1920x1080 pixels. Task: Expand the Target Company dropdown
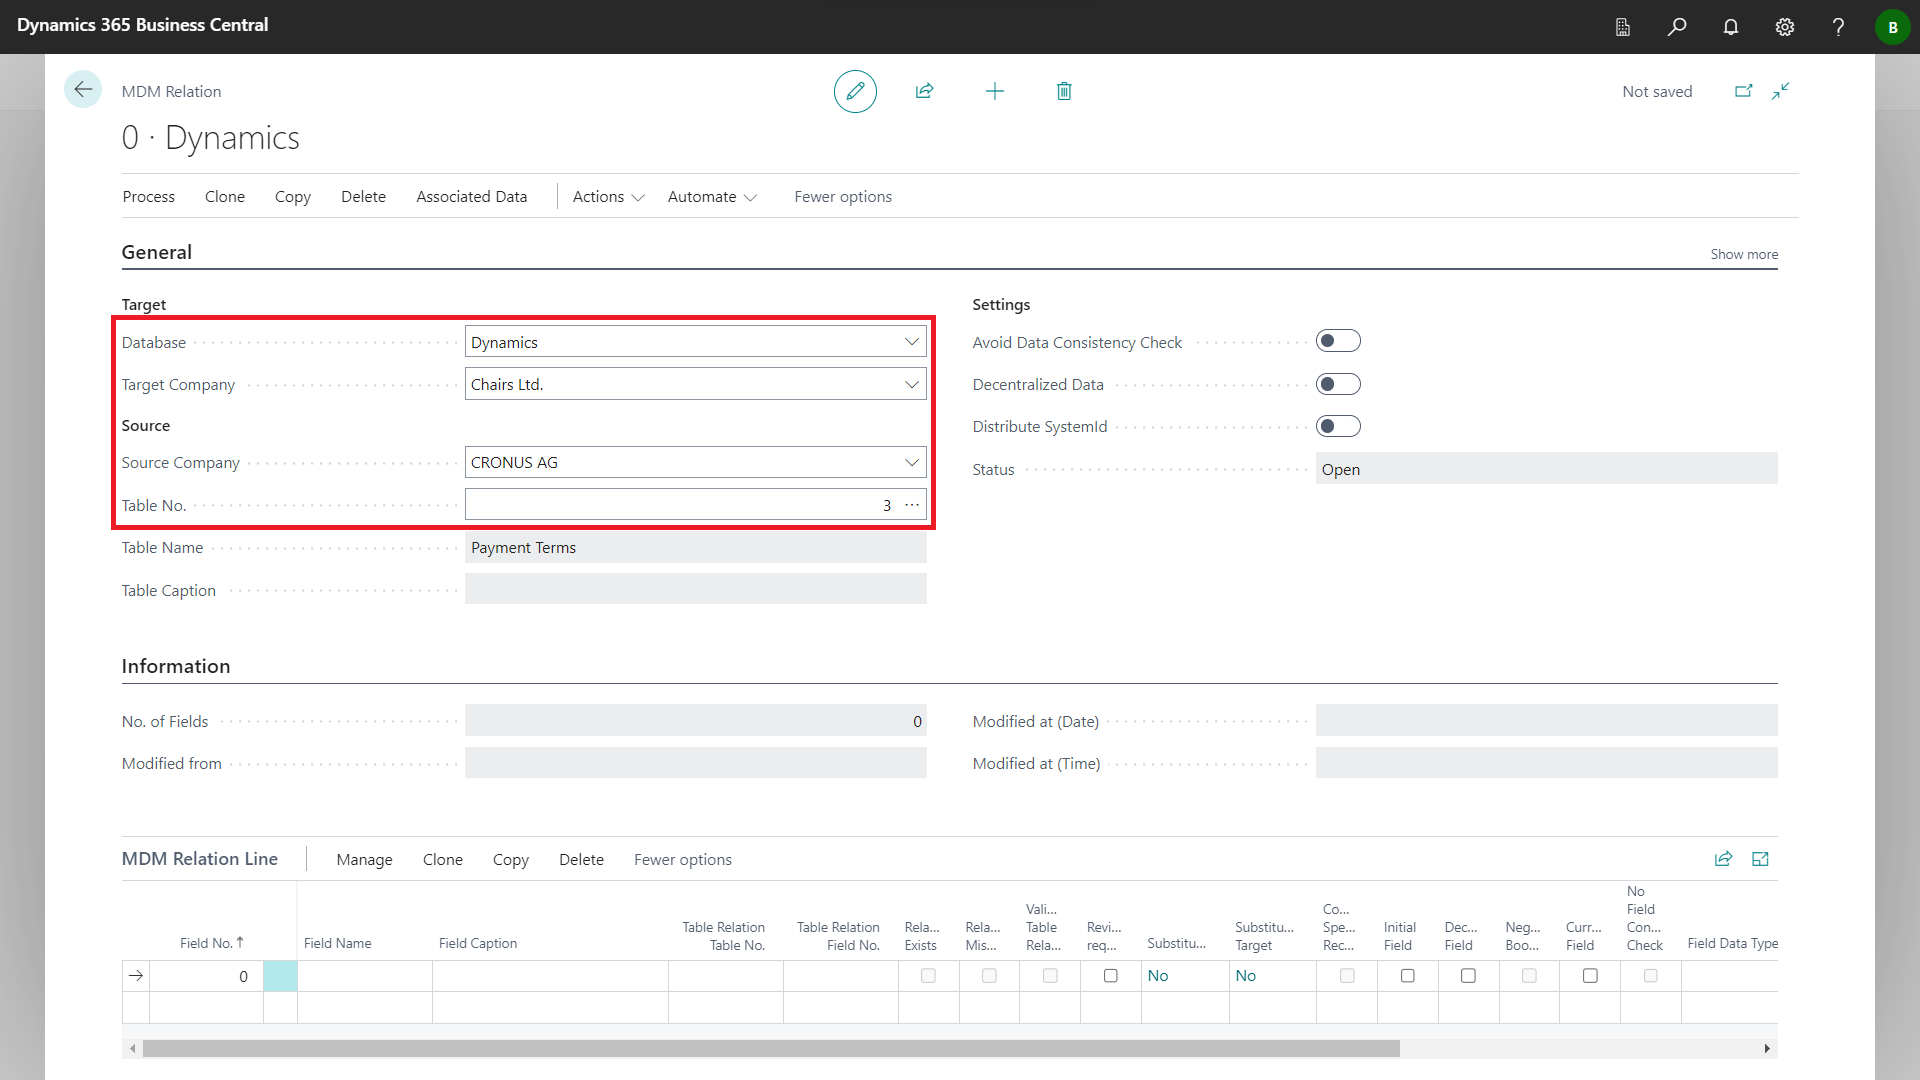(911, 384)
